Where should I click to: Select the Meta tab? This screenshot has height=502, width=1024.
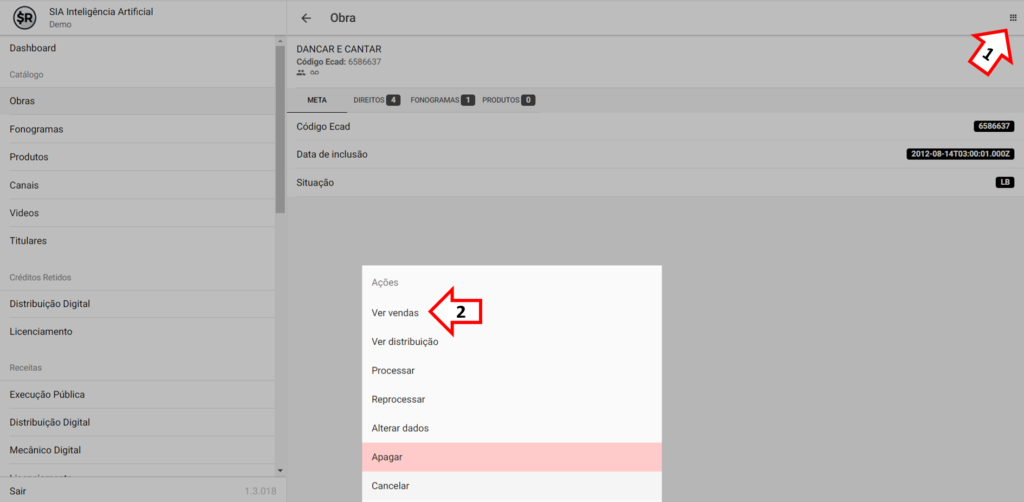[x=316, y=100]
